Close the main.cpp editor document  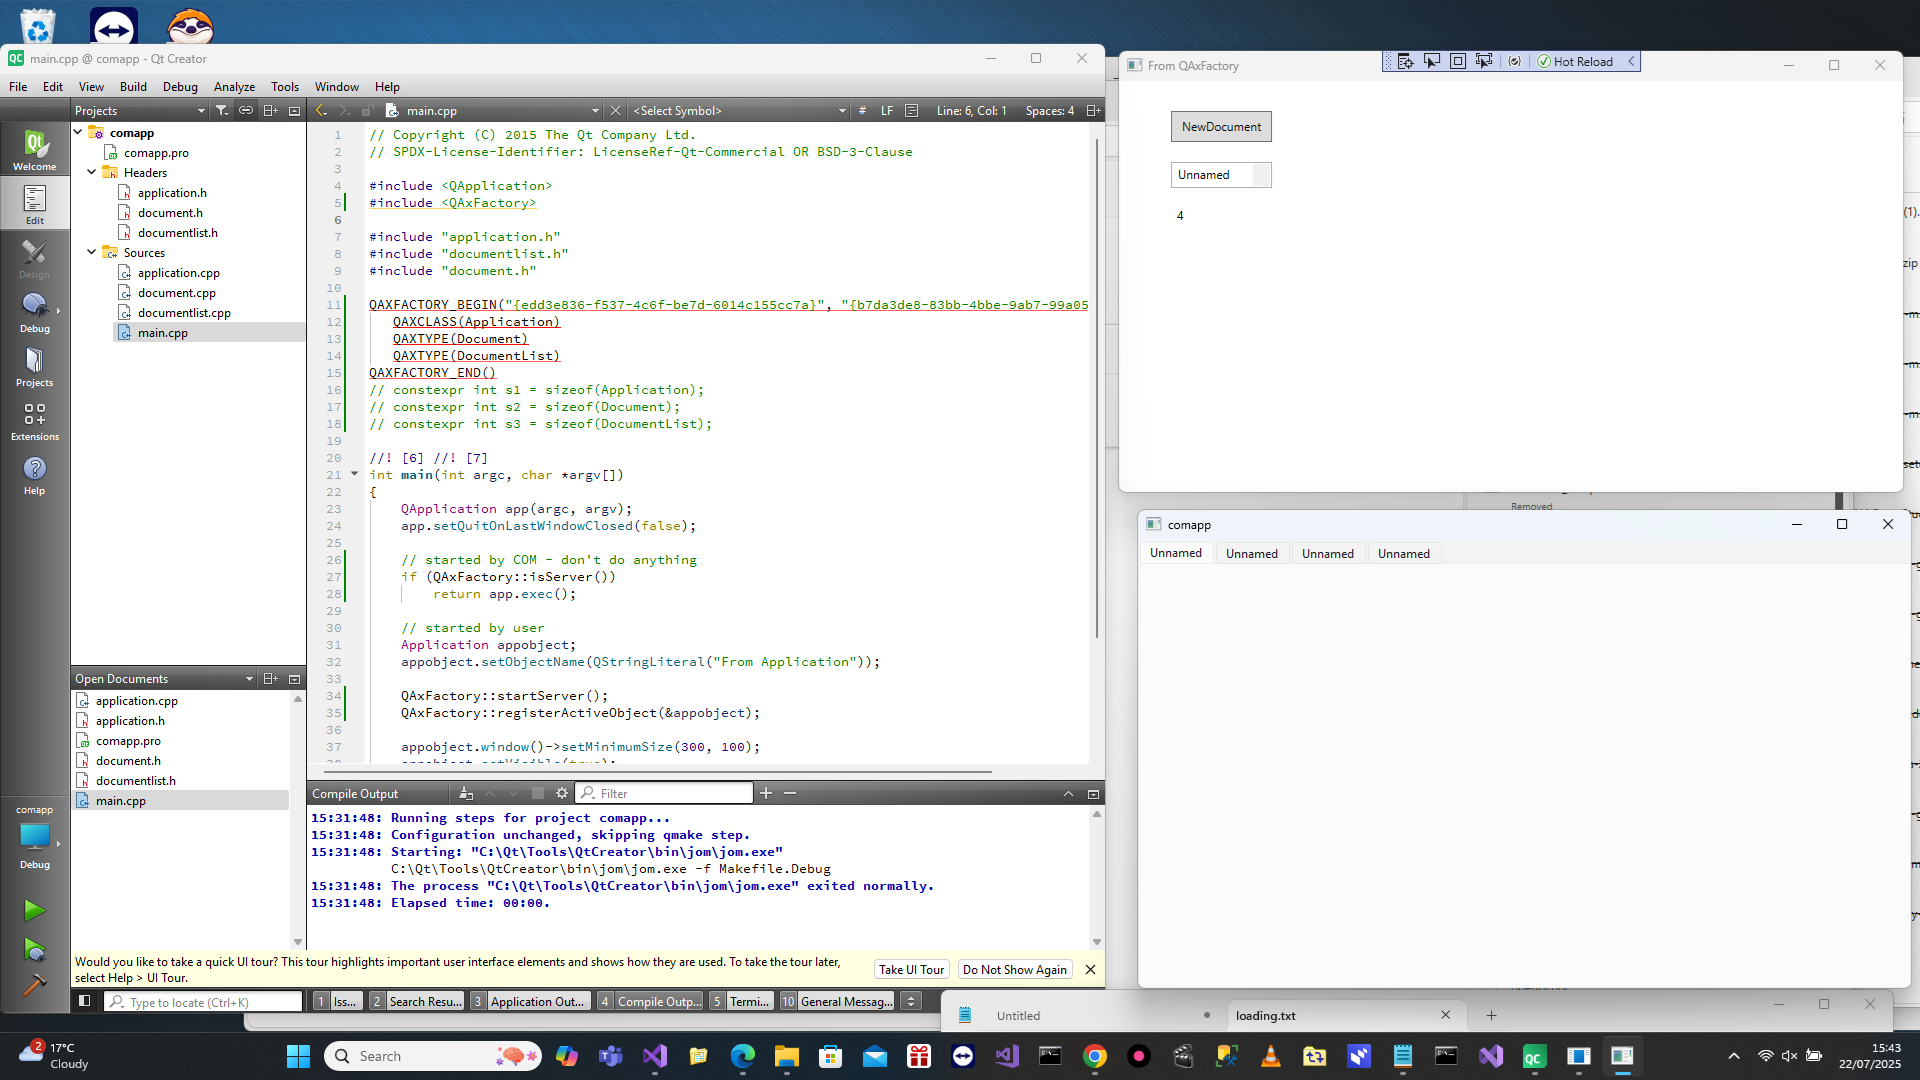pyautogui.click(x=616, y=111)
